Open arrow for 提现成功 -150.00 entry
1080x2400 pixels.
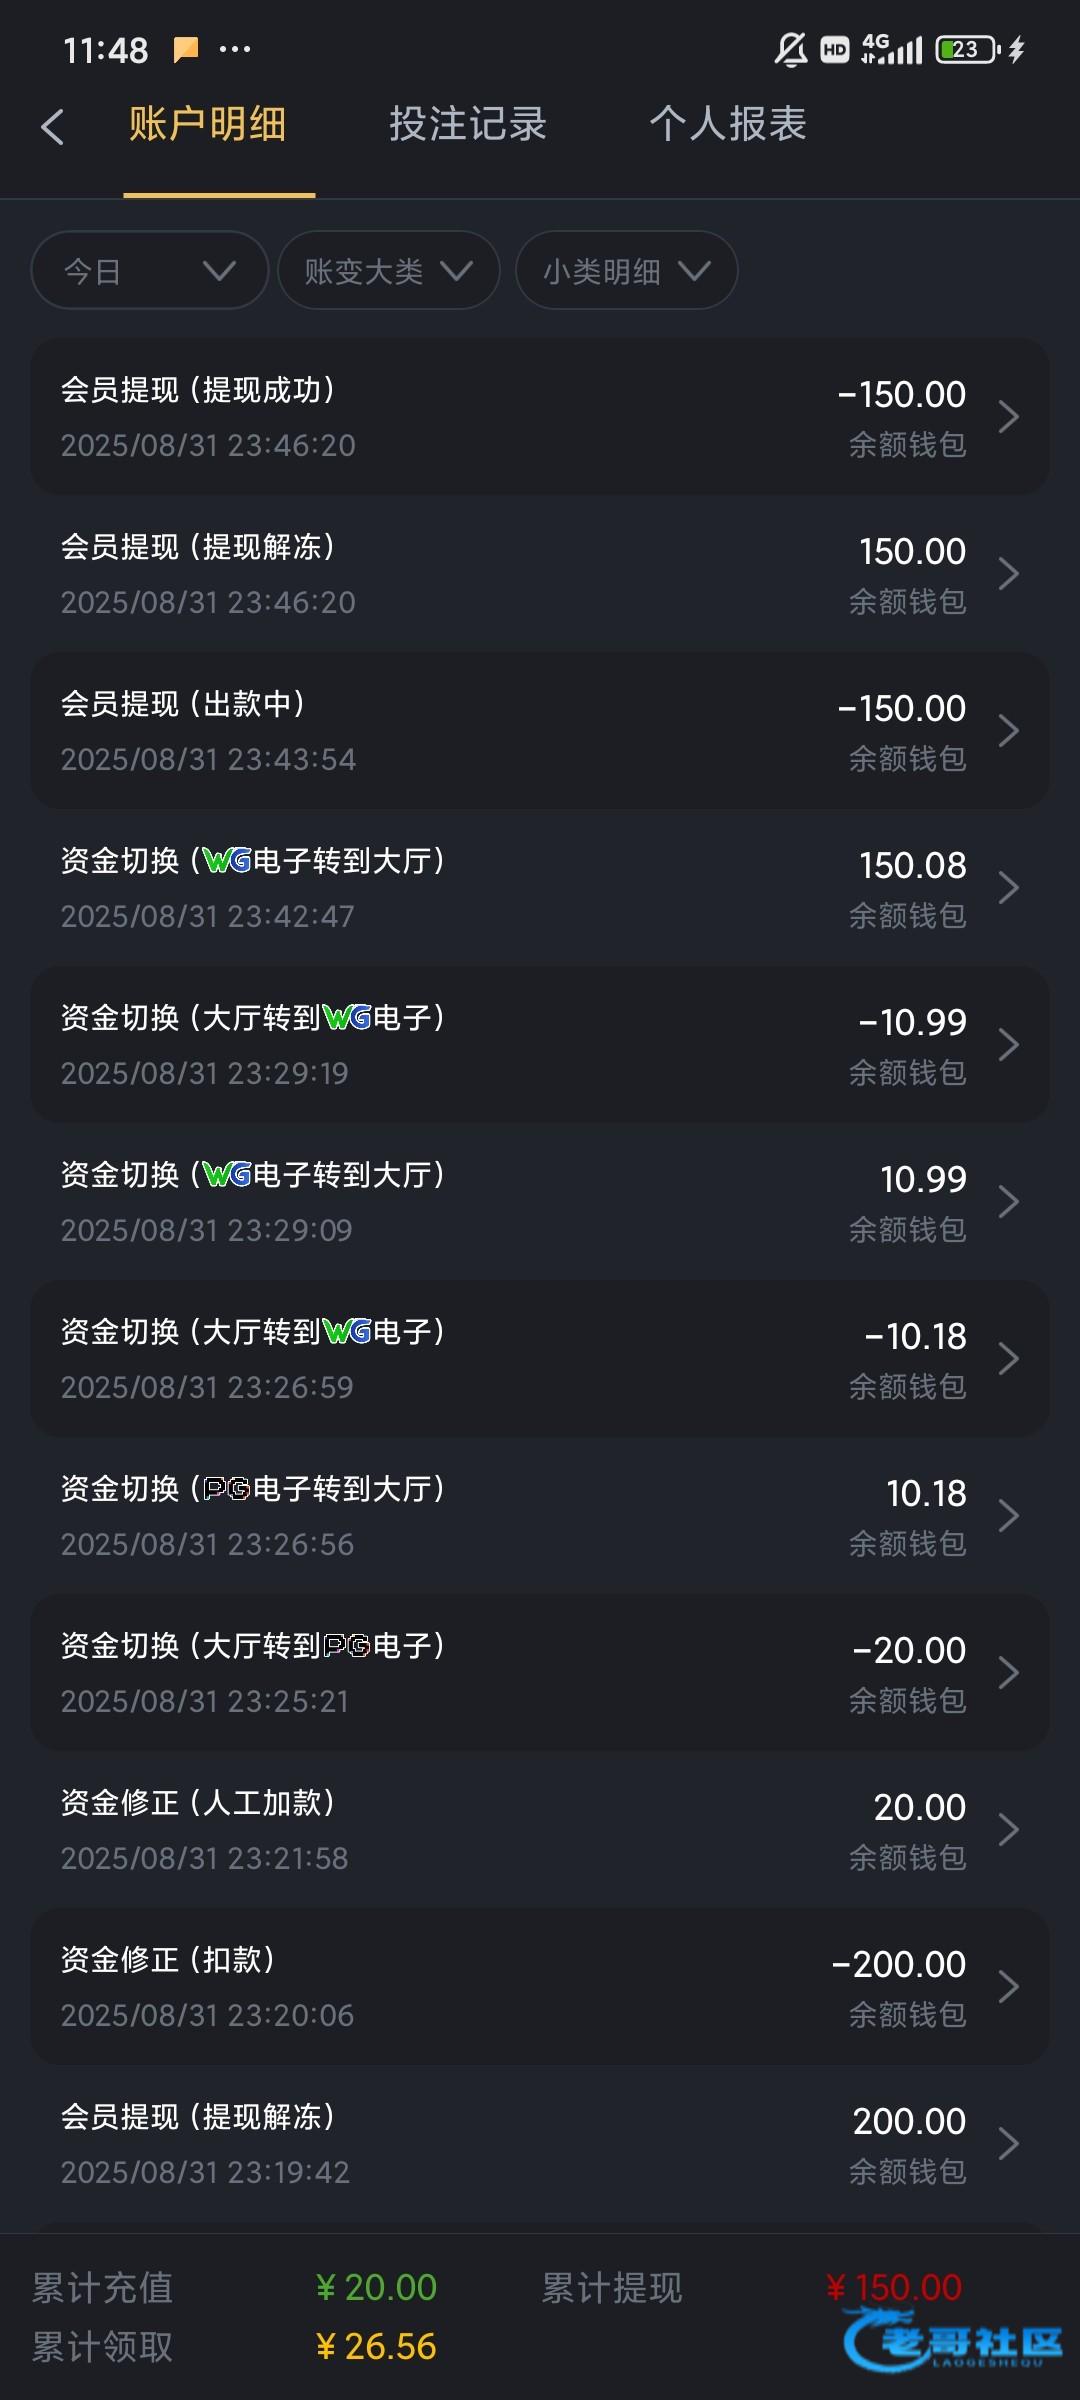pos(1008,417)
